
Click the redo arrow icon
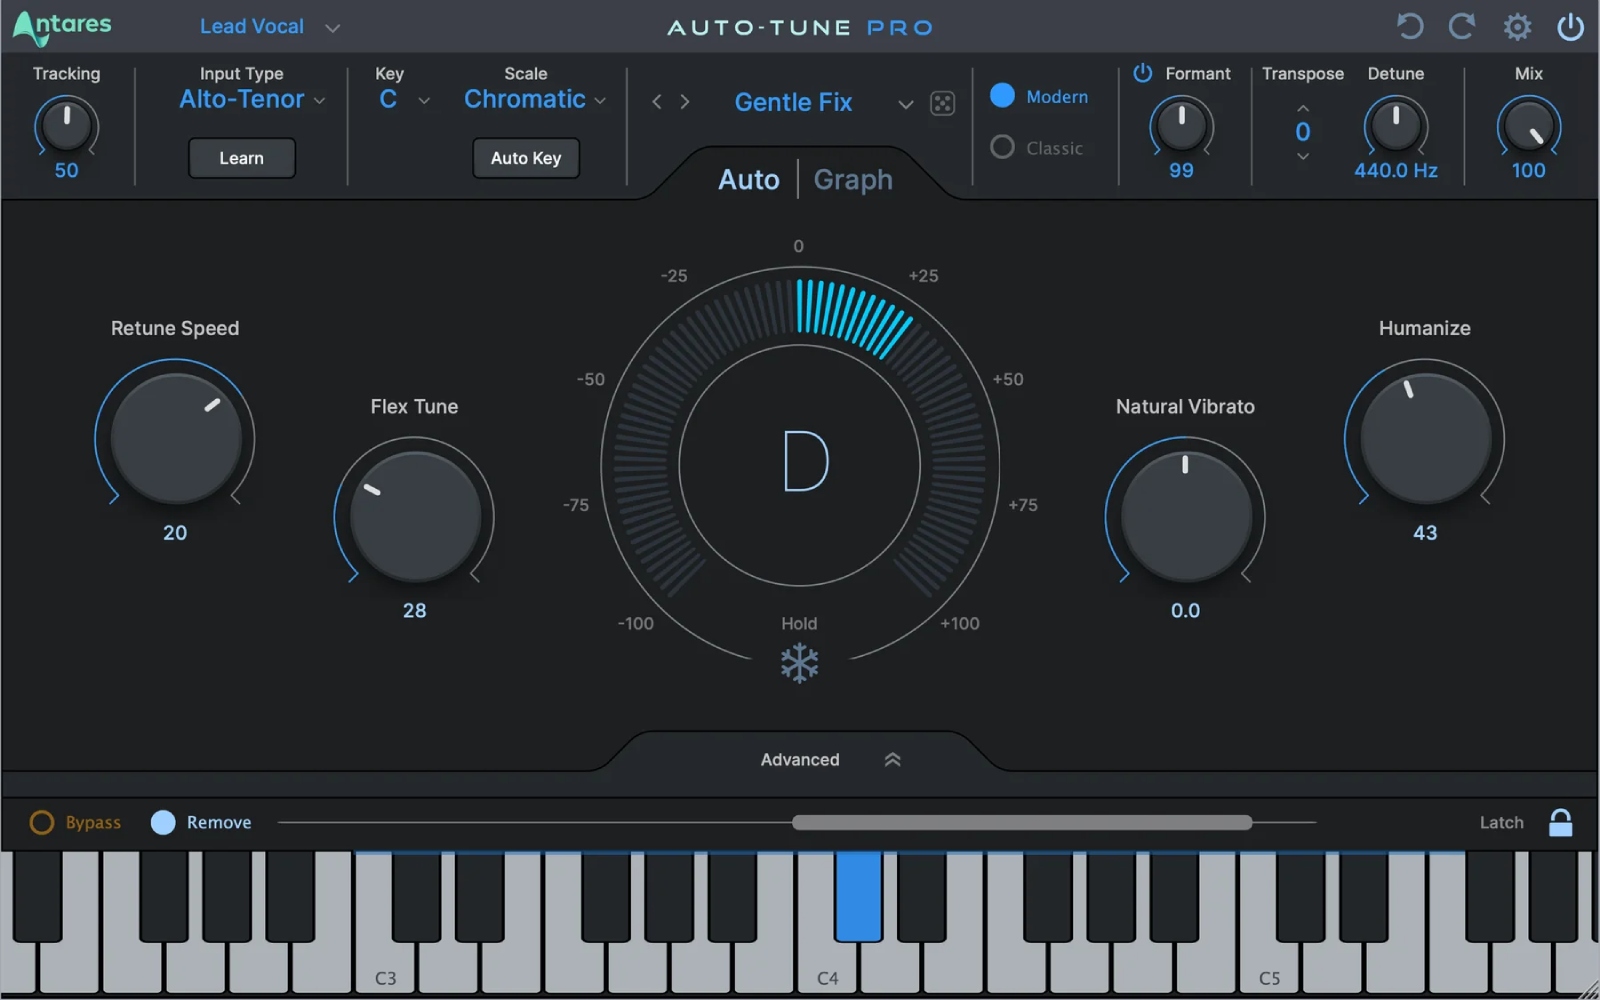click(1462, 27)
